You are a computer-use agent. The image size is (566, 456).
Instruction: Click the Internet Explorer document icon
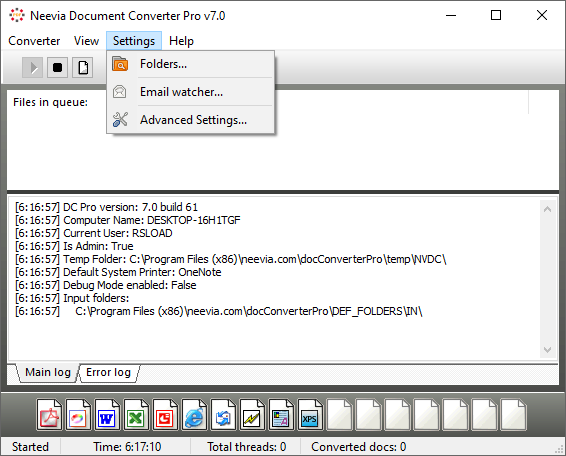point(194,414)
